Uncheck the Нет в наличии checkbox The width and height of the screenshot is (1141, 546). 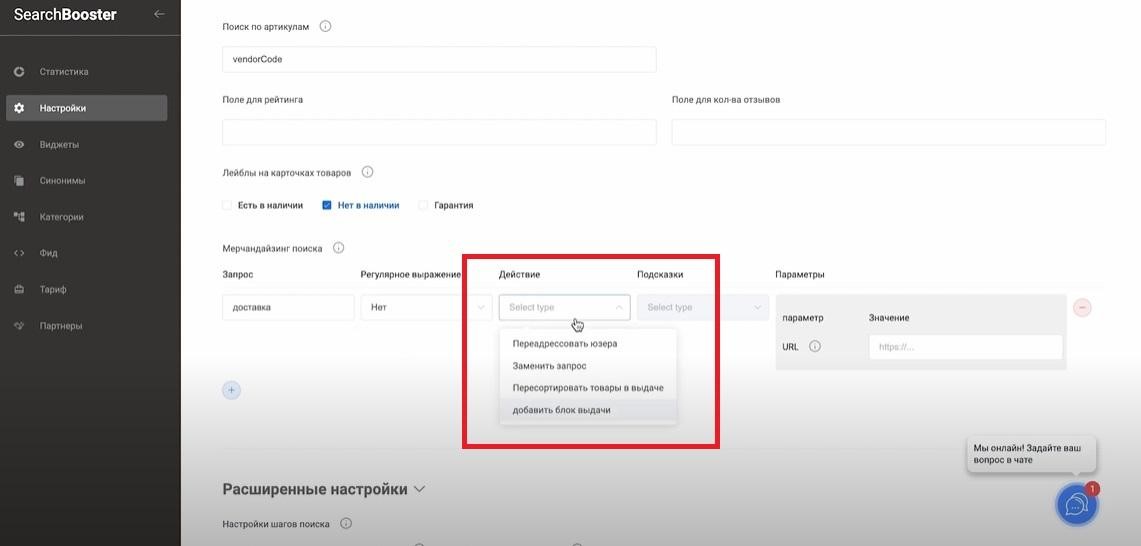(x=327, y=205)
